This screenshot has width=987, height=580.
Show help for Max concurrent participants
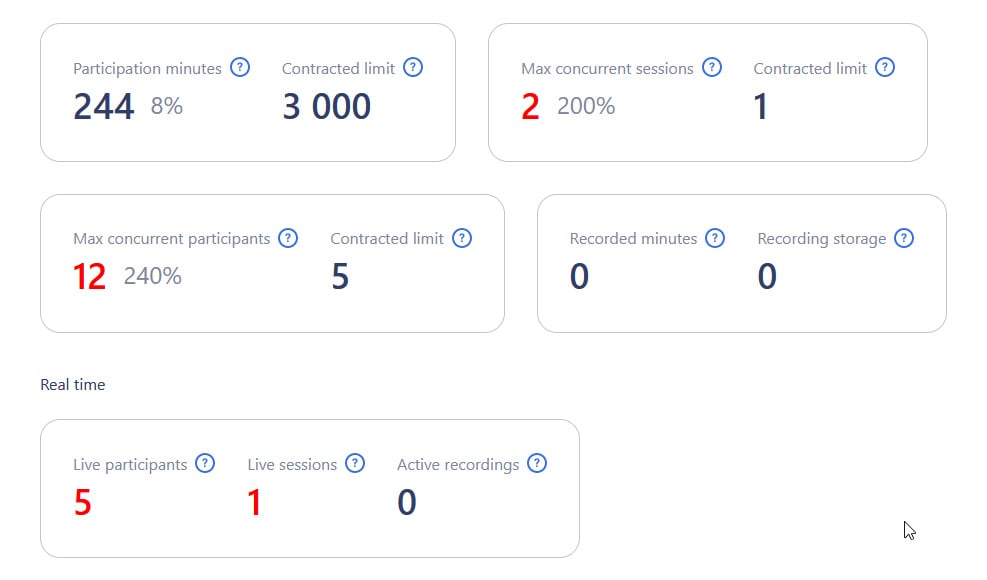click(x=288, y=238)
